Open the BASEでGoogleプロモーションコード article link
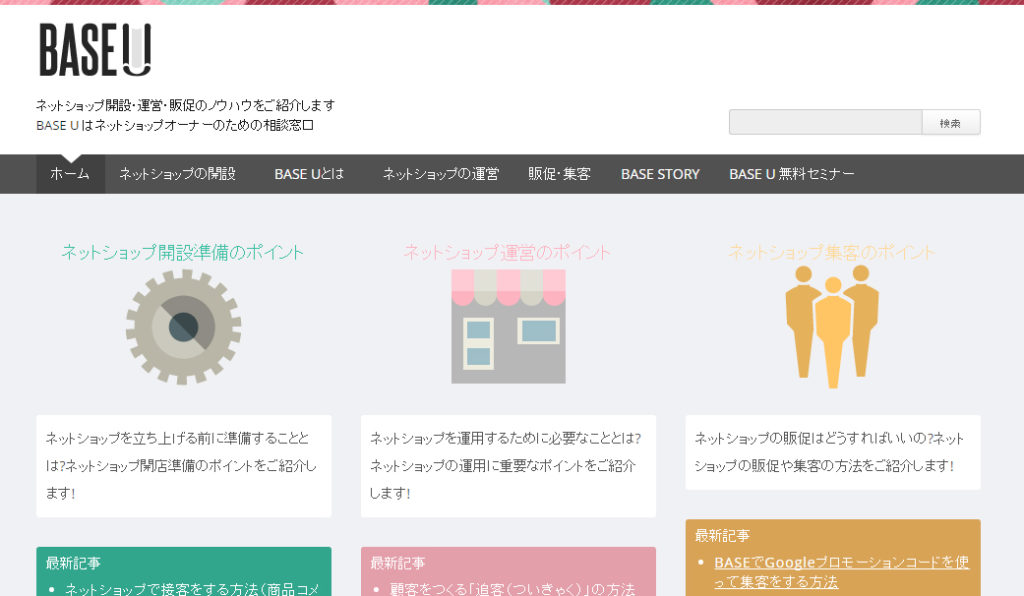This screenshot has width=1024, height=596. click(x=841, y=571)
